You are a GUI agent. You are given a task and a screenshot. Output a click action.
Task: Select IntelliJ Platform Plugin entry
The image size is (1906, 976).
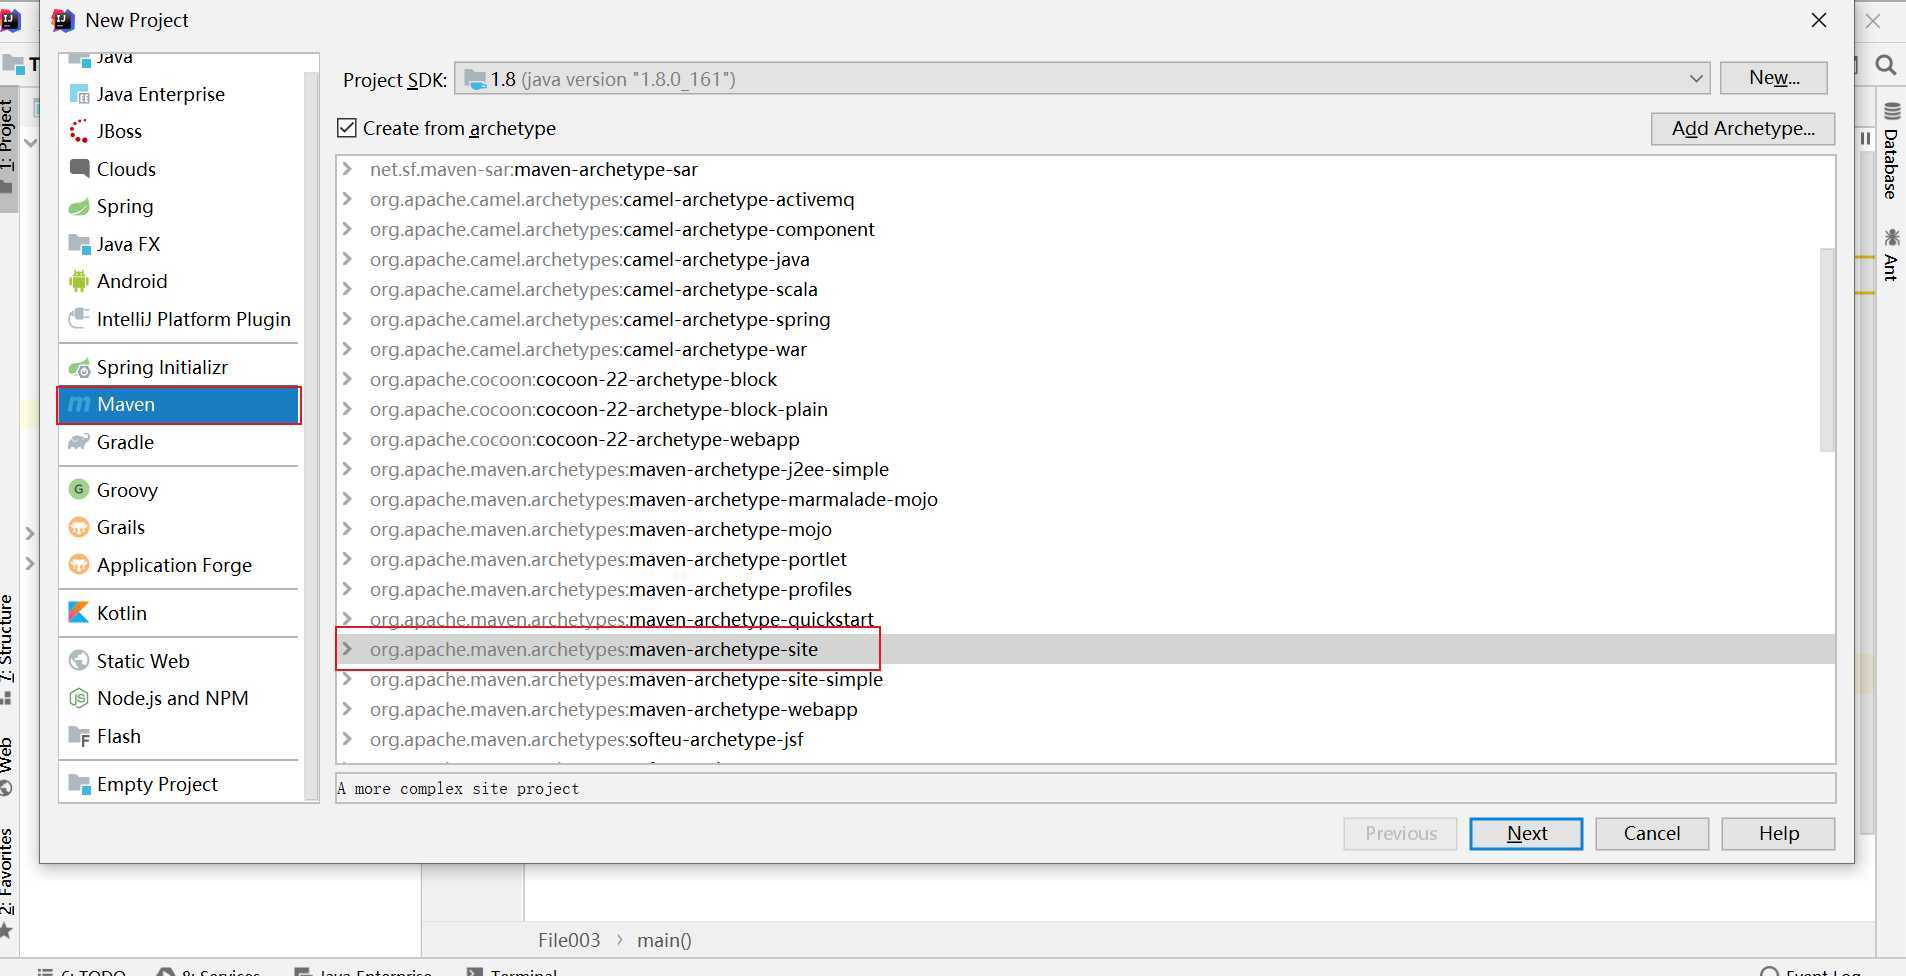(x=180, y=319)
